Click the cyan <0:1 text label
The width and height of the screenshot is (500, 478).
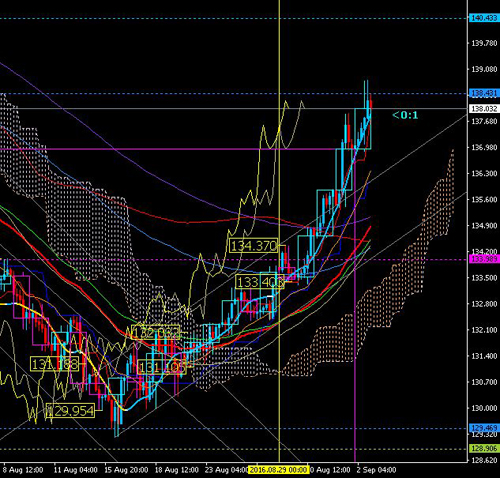tap(405, 115)
